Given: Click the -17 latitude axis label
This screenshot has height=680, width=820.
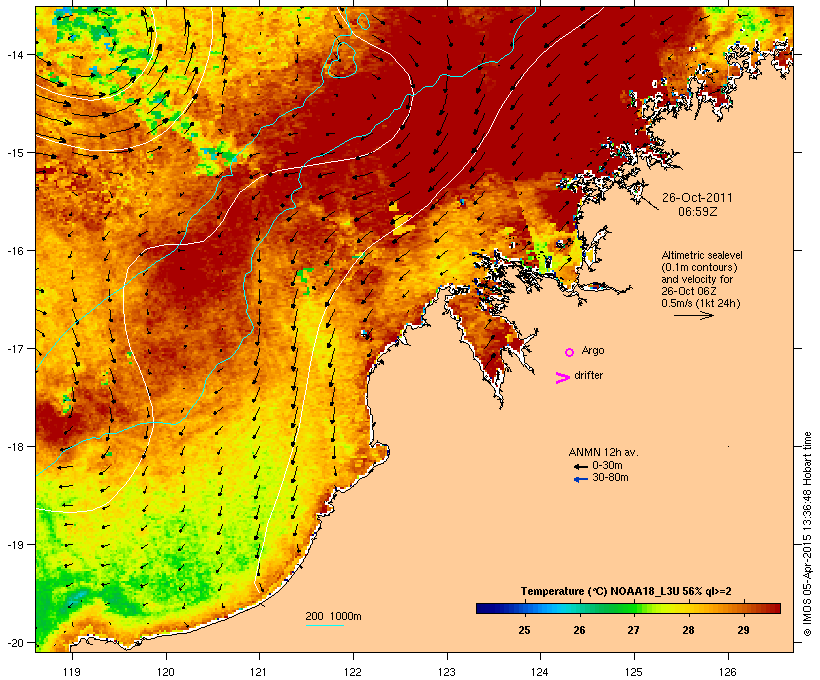Looking at the screenshot, I should [15, 349].
